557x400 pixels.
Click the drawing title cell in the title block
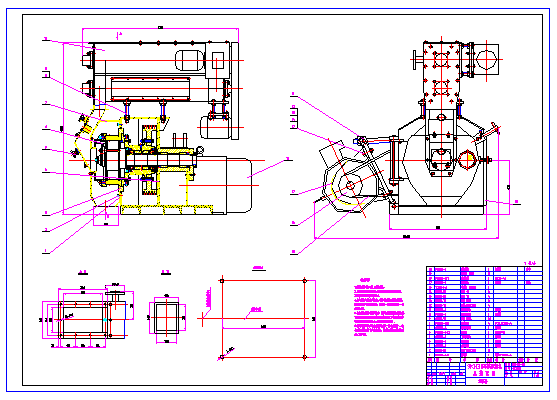485,370
